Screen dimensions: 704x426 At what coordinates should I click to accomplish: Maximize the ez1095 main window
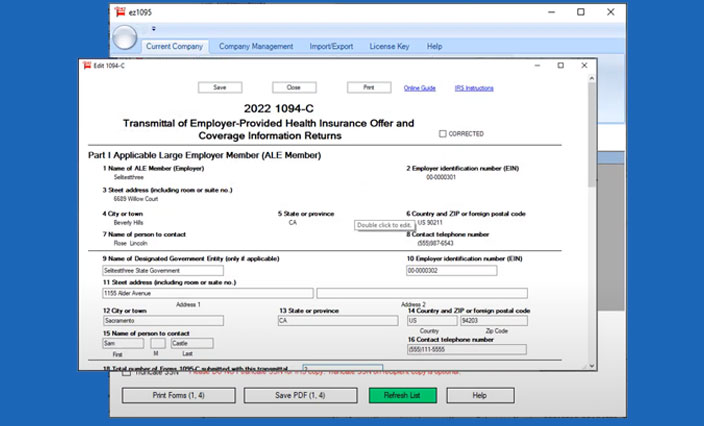(581, 12)
